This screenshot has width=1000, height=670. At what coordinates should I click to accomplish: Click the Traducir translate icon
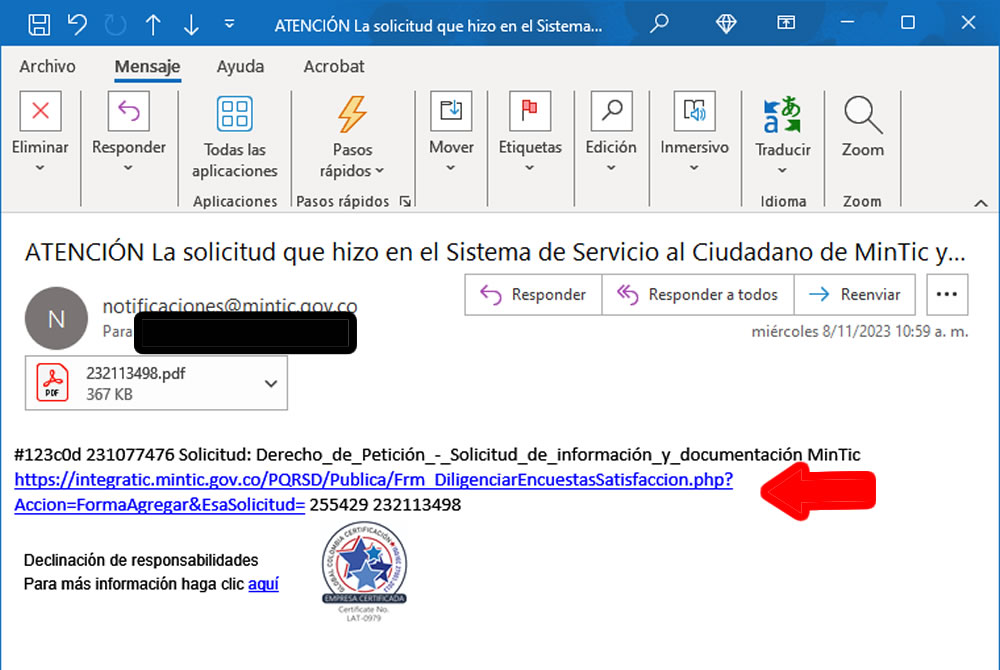783,114
